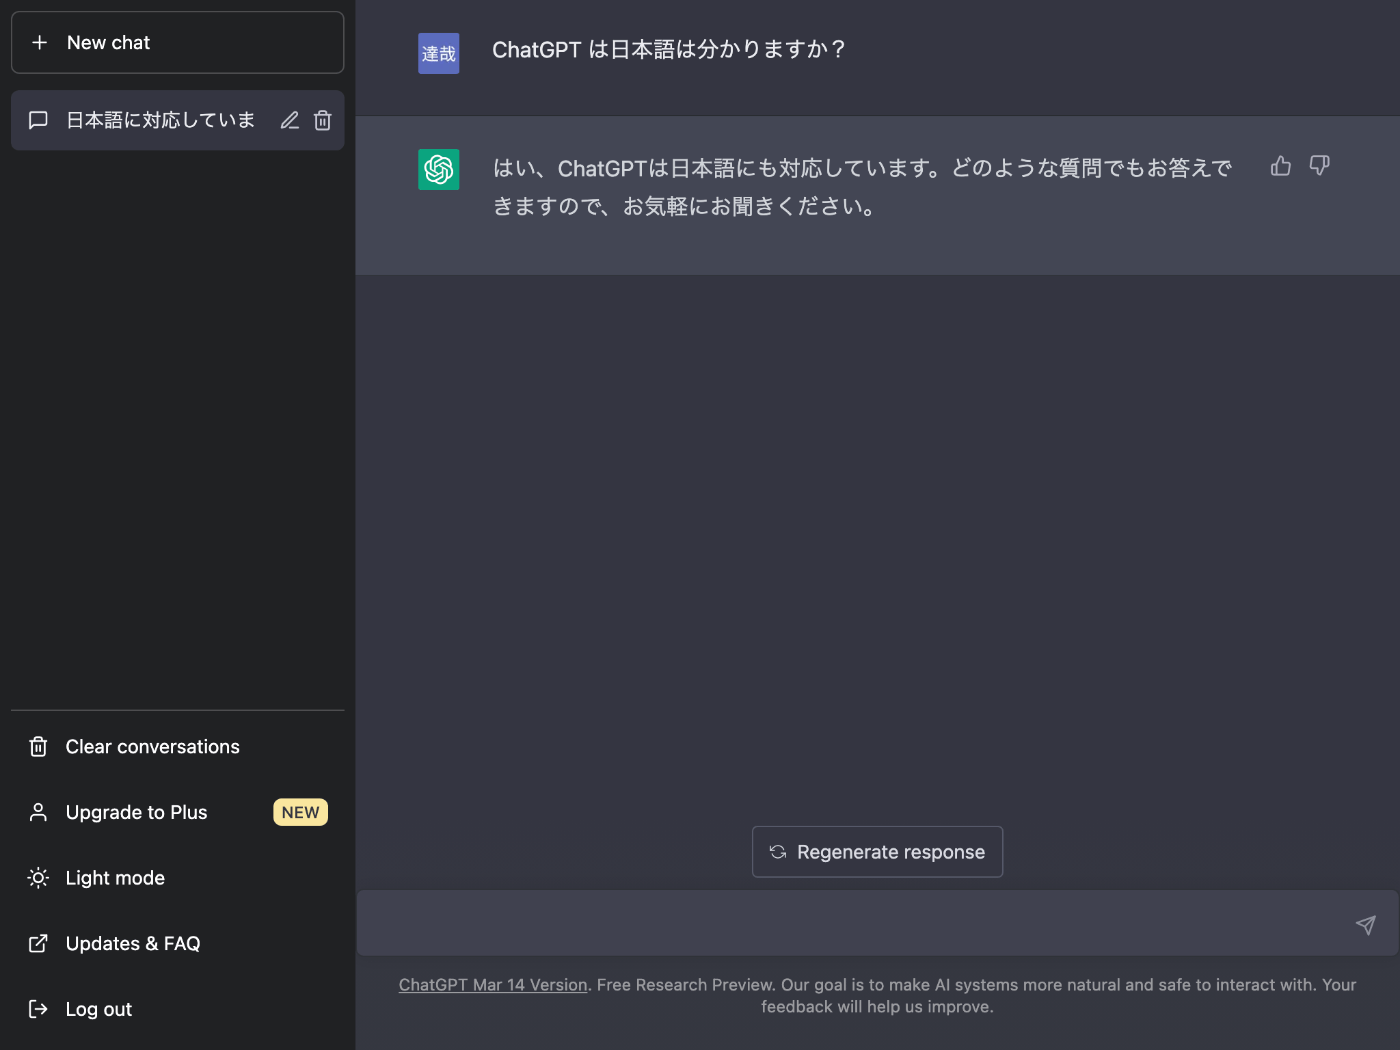Click the user avatar 達哉
This screenshot has width=1400, height=1050.
click(438, 53)
